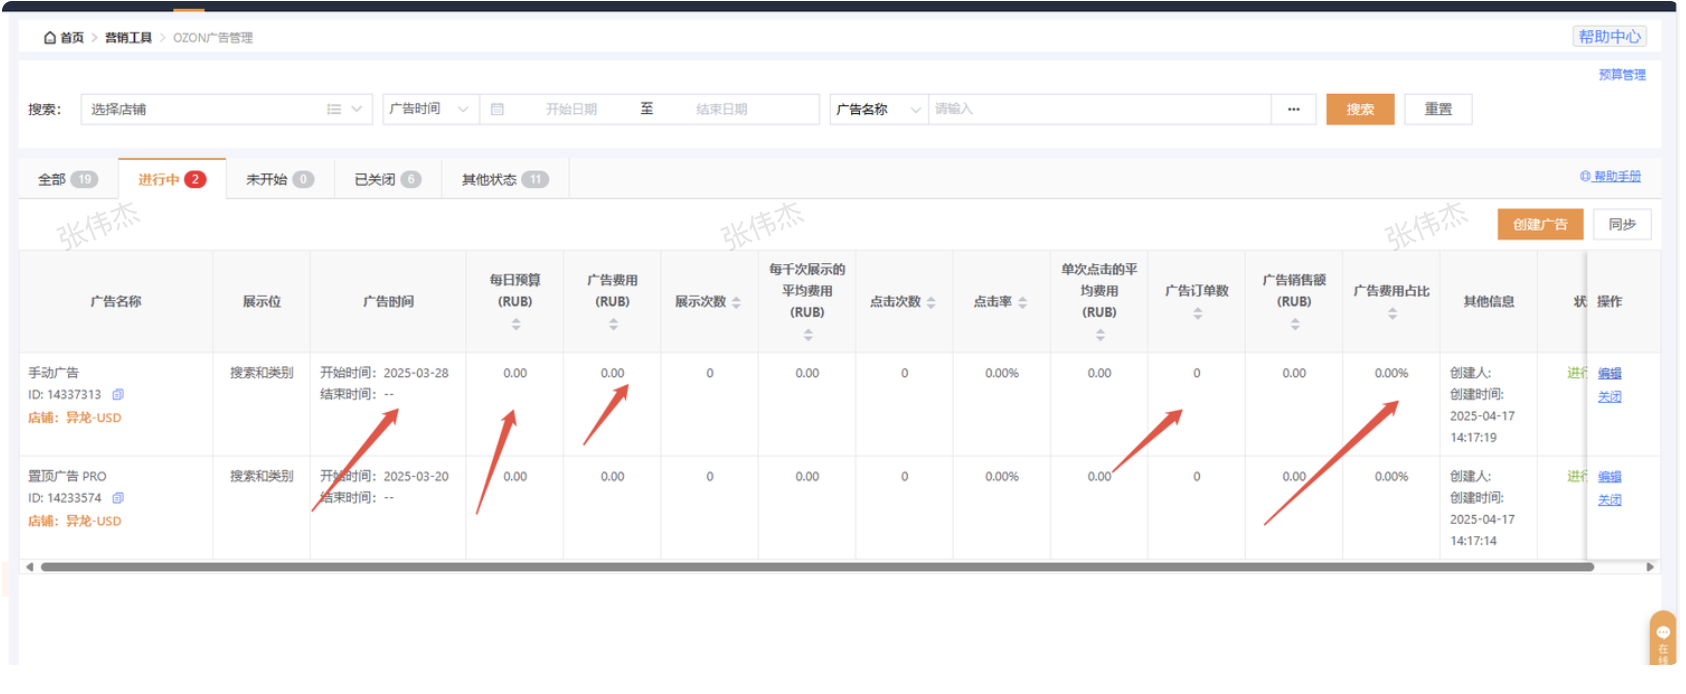Sort by 展示次数 column

pos(736,302)
